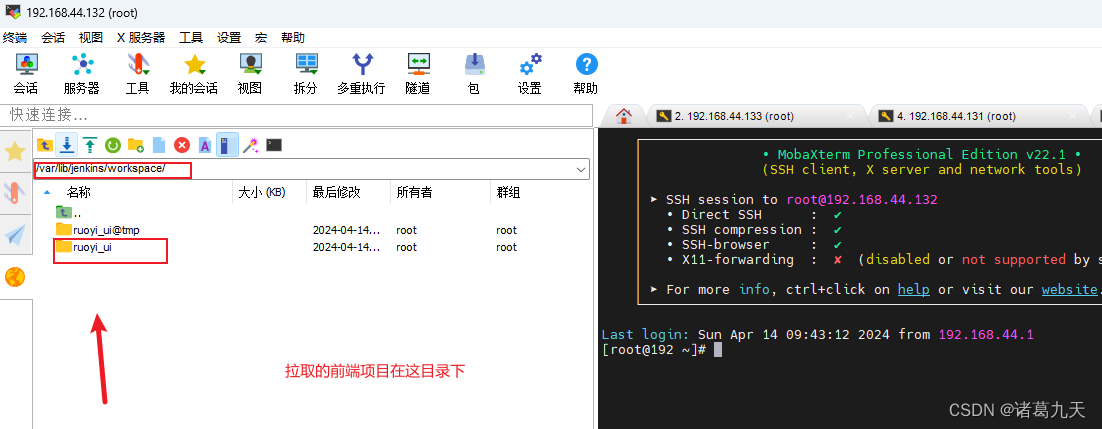The width and height of the screenshot is (1102, 429).
Task: Open the 视图 menu in menu bar
Action: point(91,37)
